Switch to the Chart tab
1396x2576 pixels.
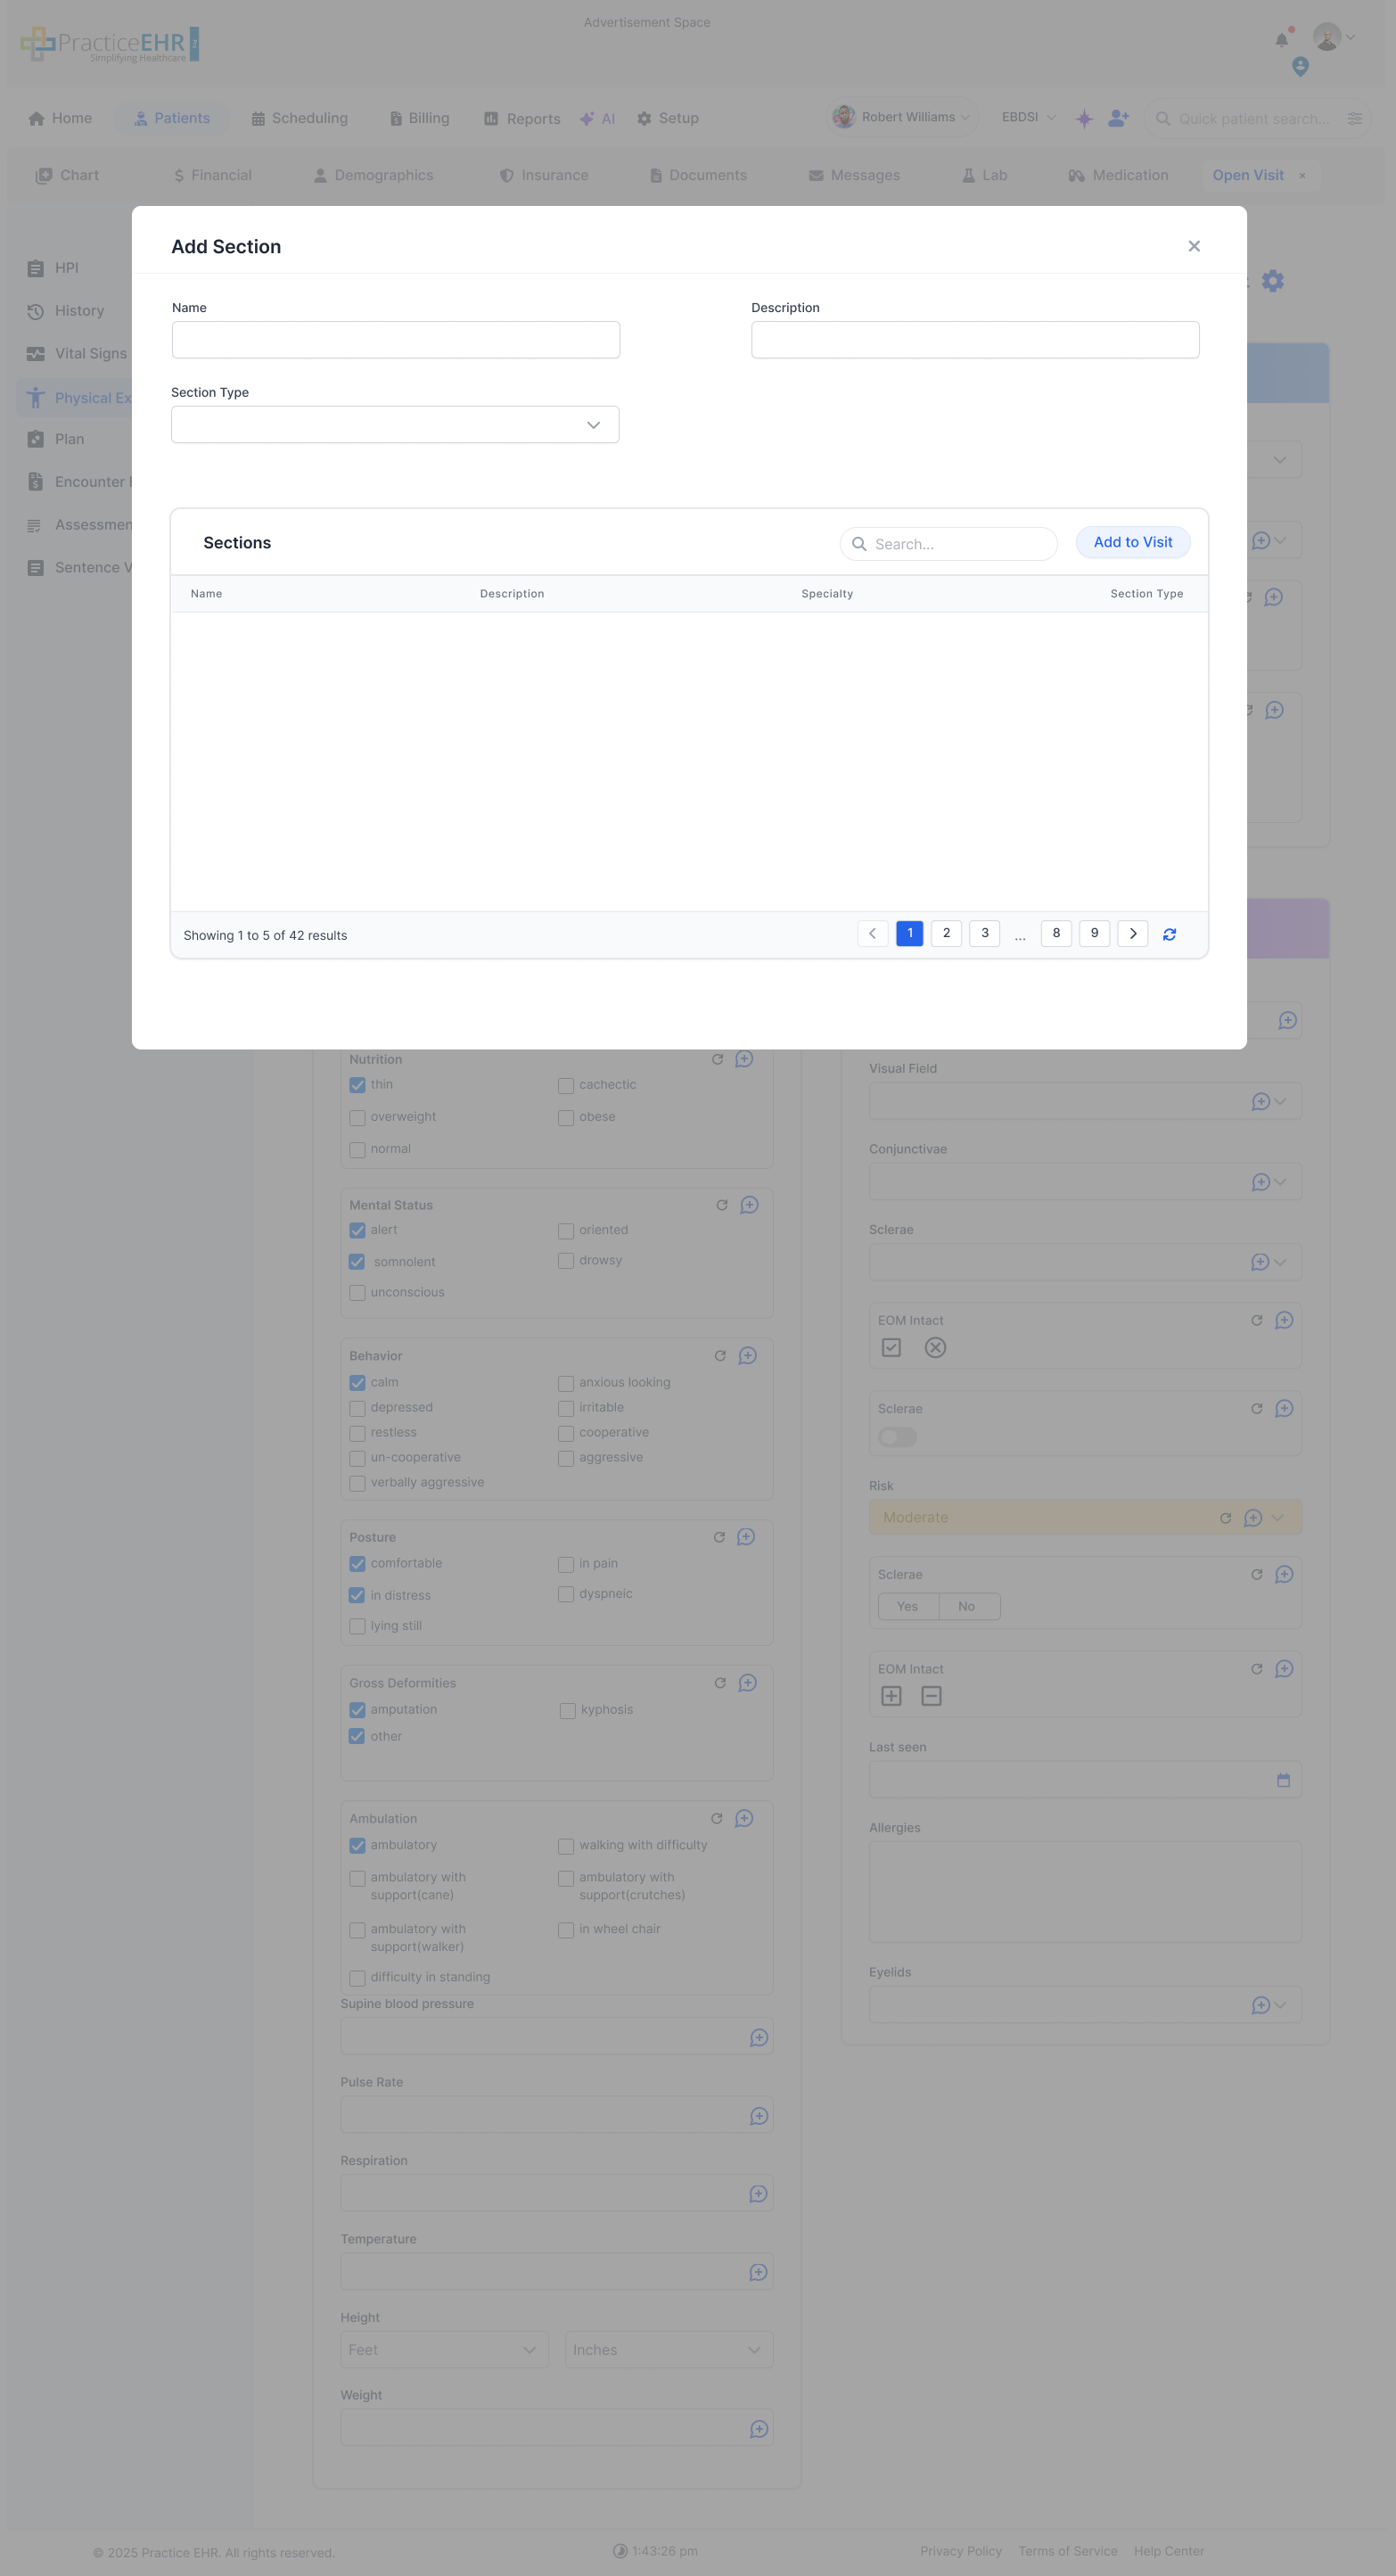pos(67,175)
